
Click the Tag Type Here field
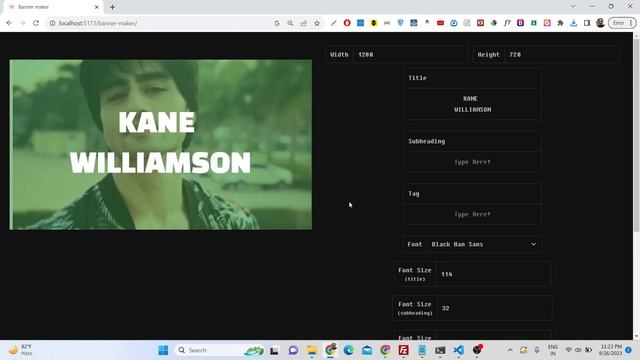472,214
